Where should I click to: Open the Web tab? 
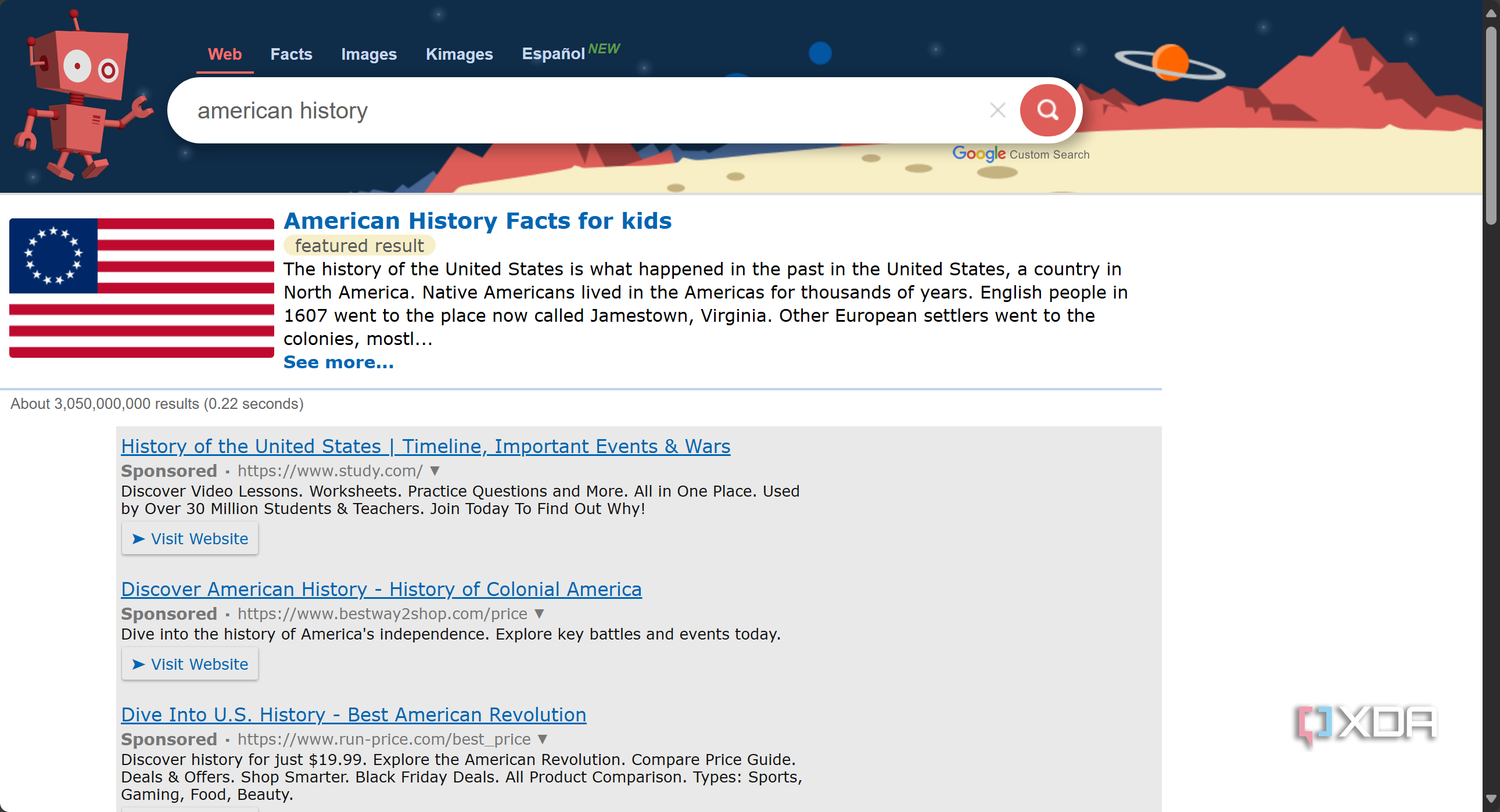225,54
